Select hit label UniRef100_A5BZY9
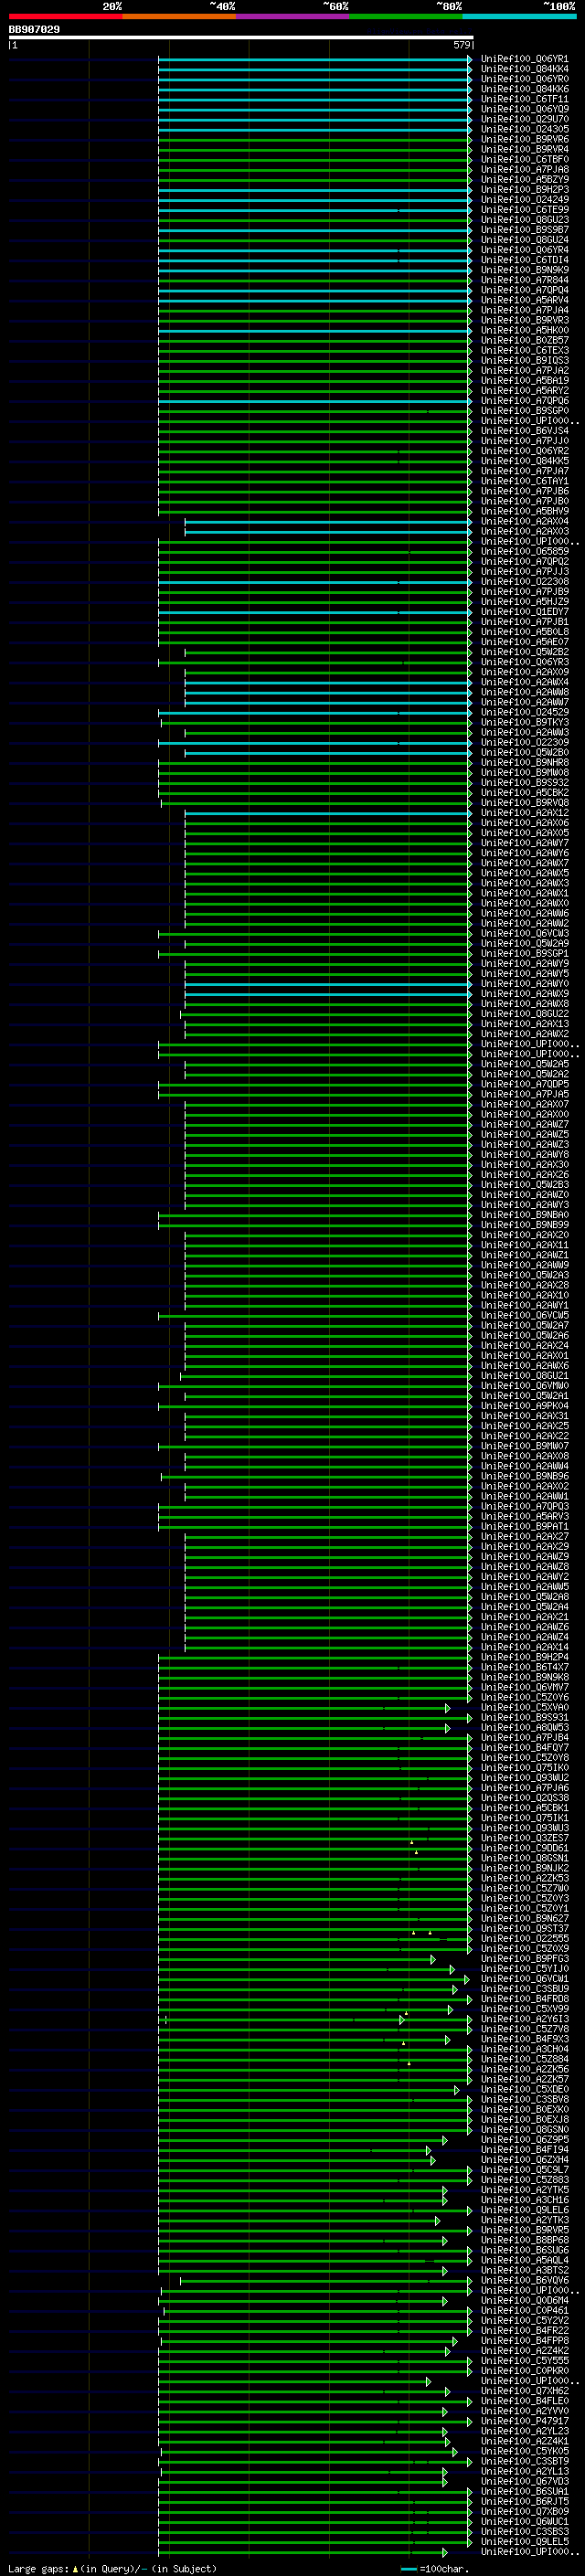Screen dimensions: 585x2576 (x=525, y=180)
